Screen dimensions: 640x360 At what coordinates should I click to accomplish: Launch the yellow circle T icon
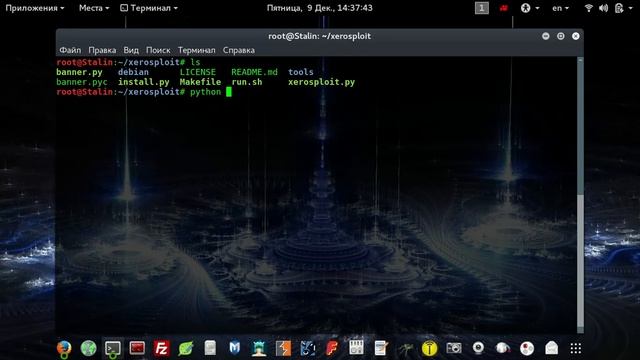point(429,348)
